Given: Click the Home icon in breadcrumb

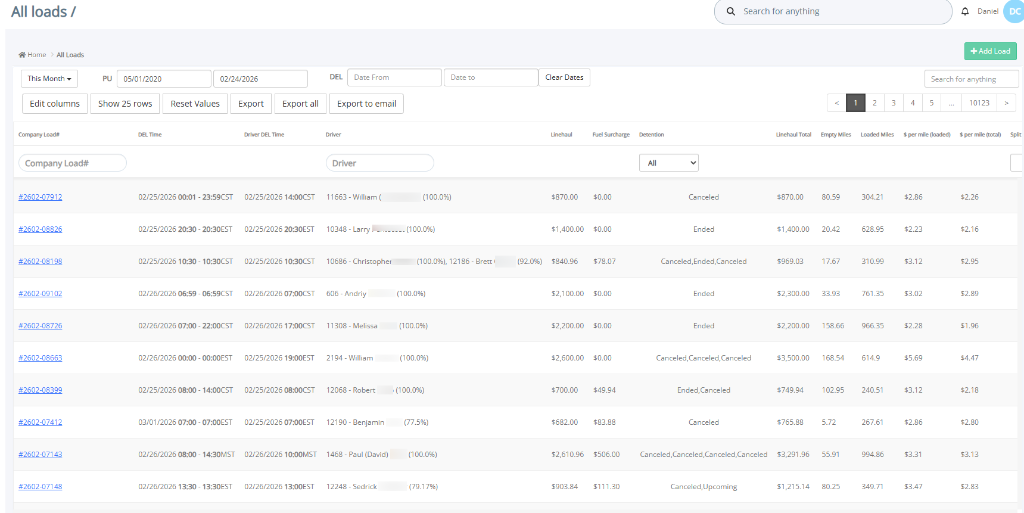Looking at the screenshot, I should coord(22,55).
